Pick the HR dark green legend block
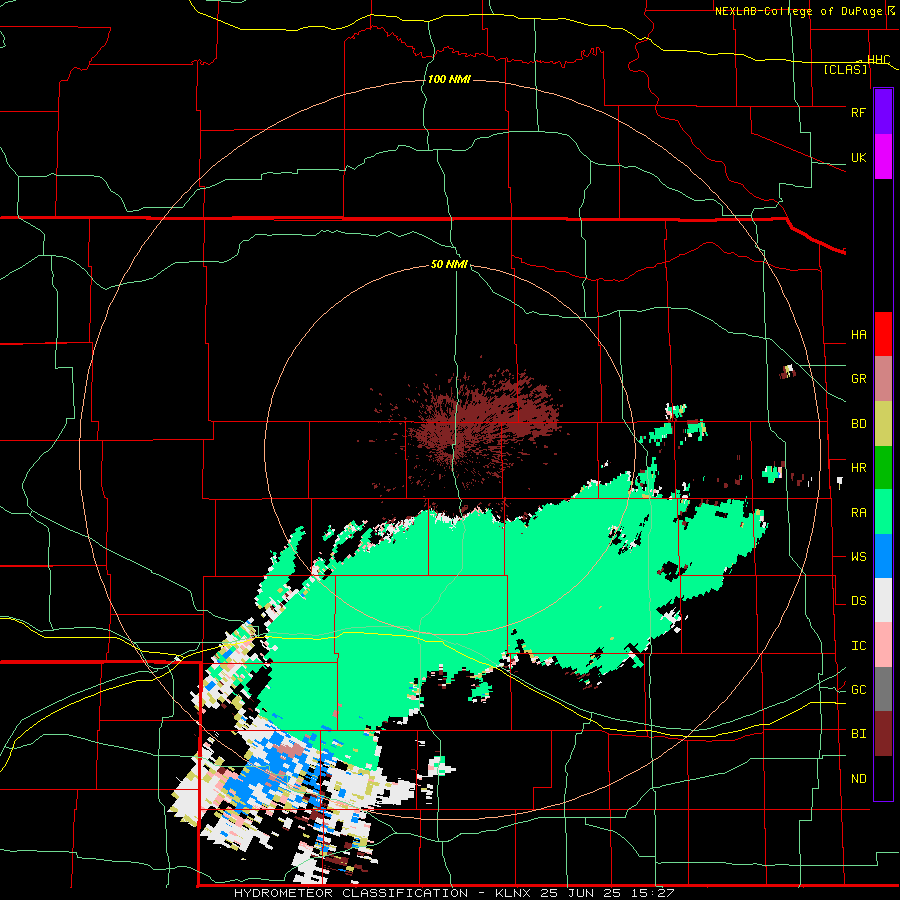 pos(883,468)
